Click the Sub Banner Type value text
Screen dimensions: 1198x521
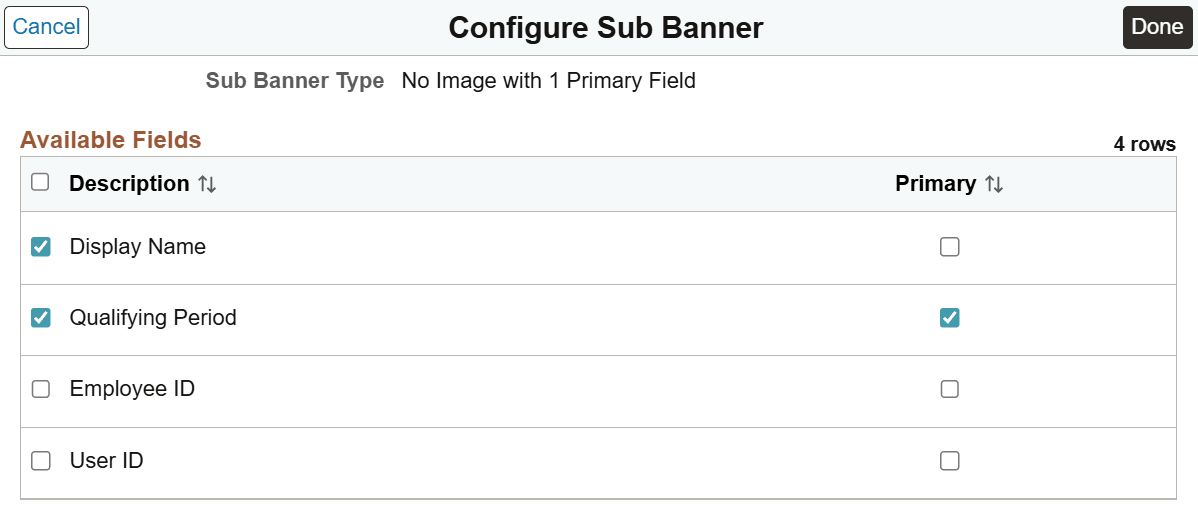pyautogui.click(x=548, y=81)
